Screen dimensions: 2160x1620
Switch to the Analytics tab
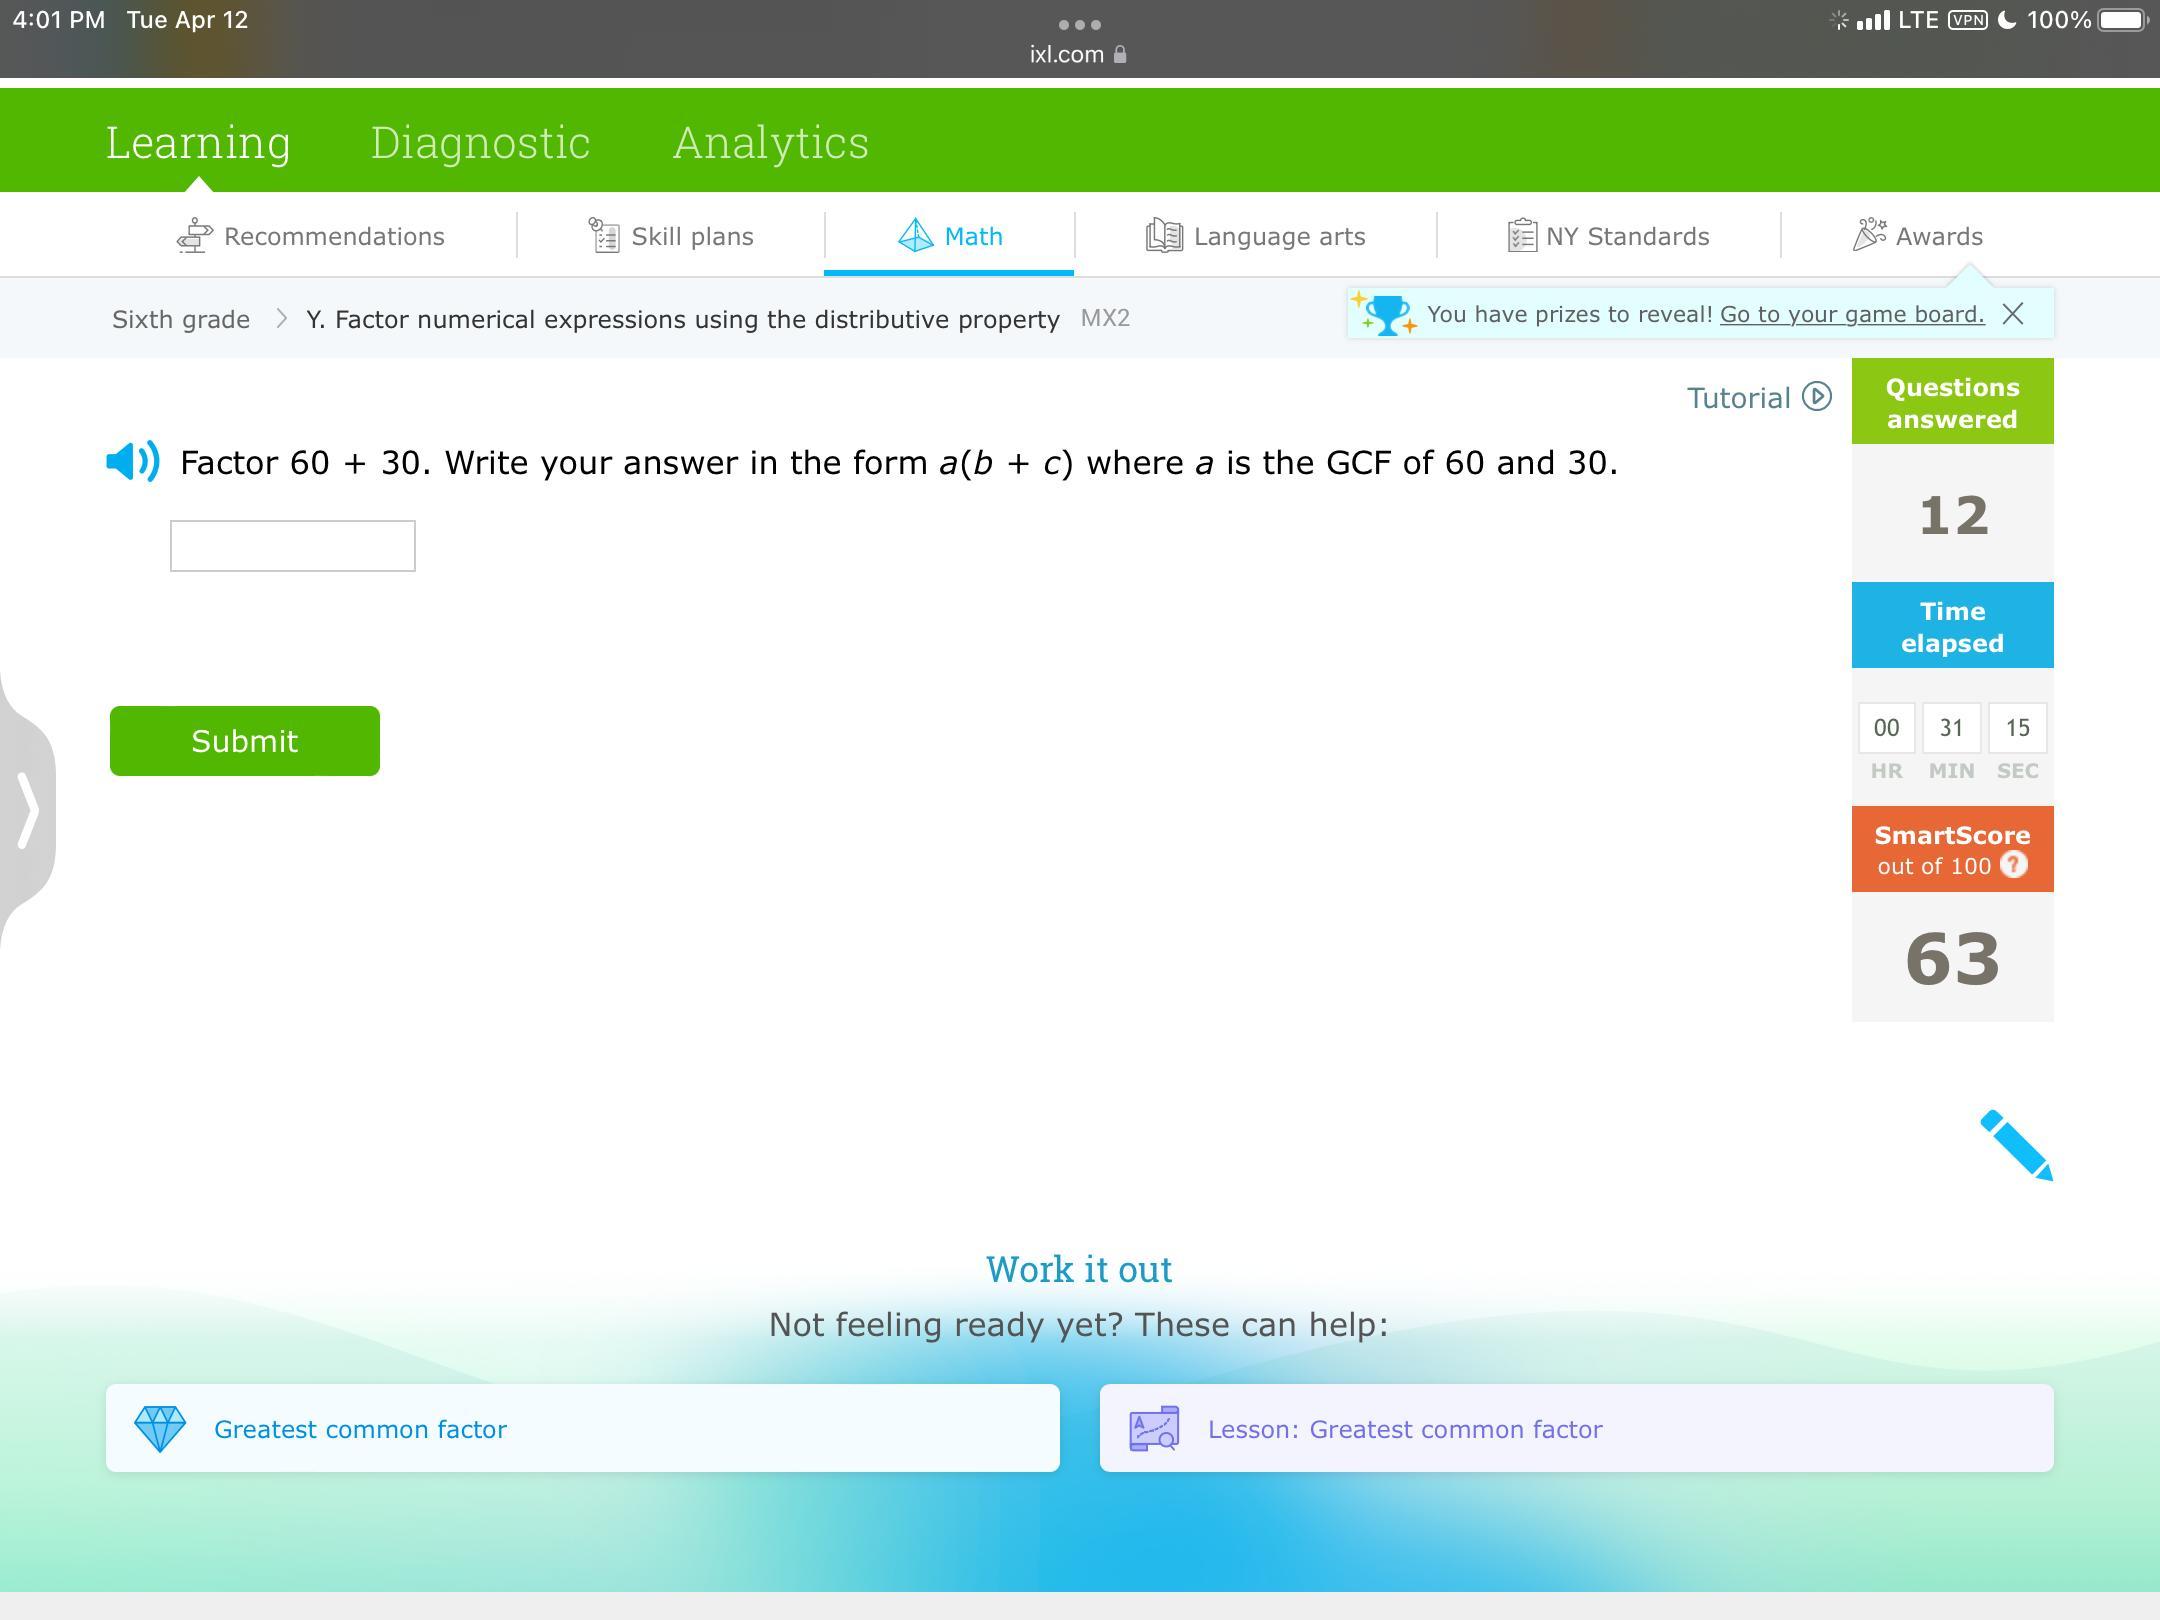click(x=770, y=143)
